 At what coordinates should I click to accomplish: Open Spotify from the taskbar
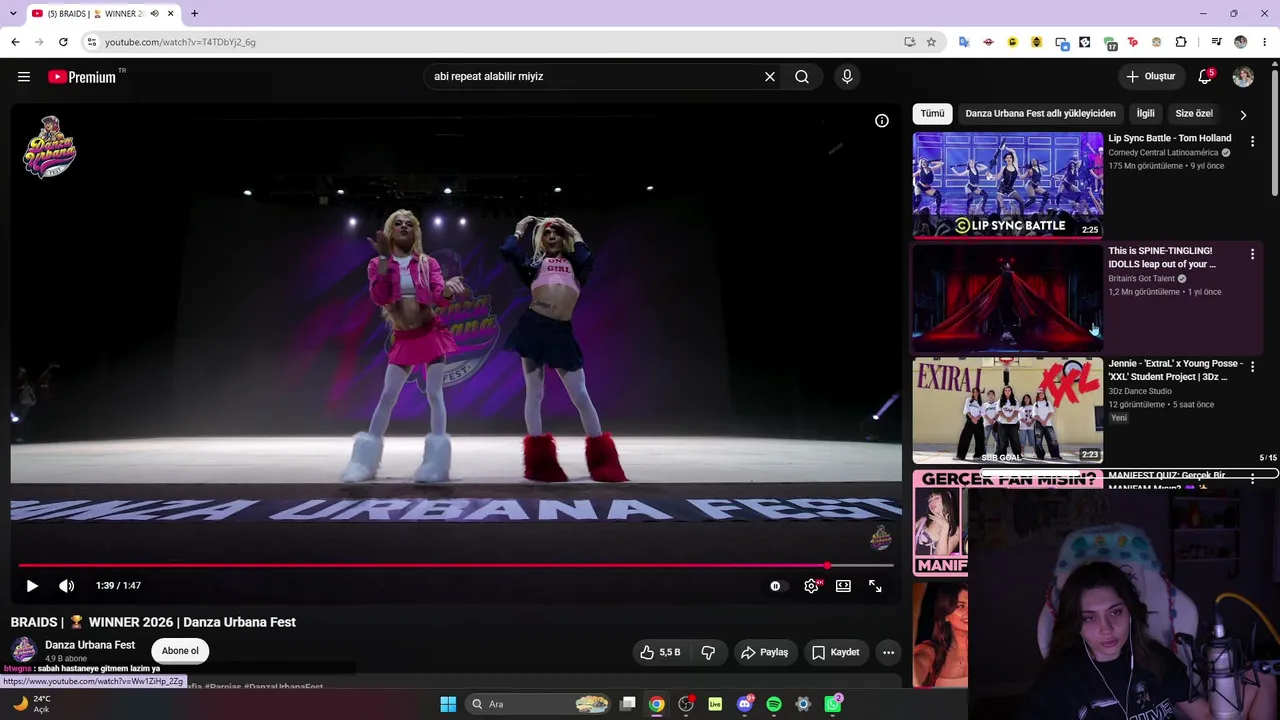(x=774, y=704)
